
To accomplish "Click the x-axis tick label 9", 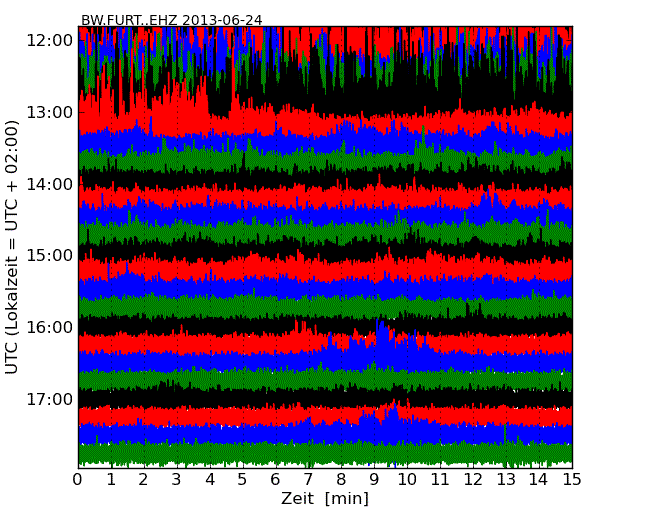I will click(374, 480).
